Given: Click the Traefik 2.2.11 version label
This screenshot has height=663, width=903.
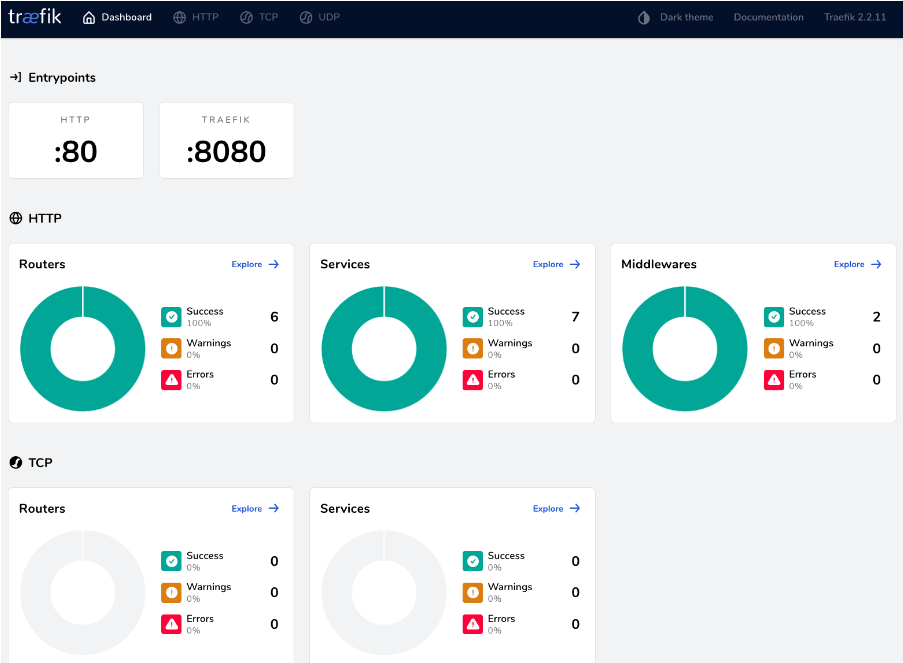Looking at the screenshot, I should (x=854, y=17).
